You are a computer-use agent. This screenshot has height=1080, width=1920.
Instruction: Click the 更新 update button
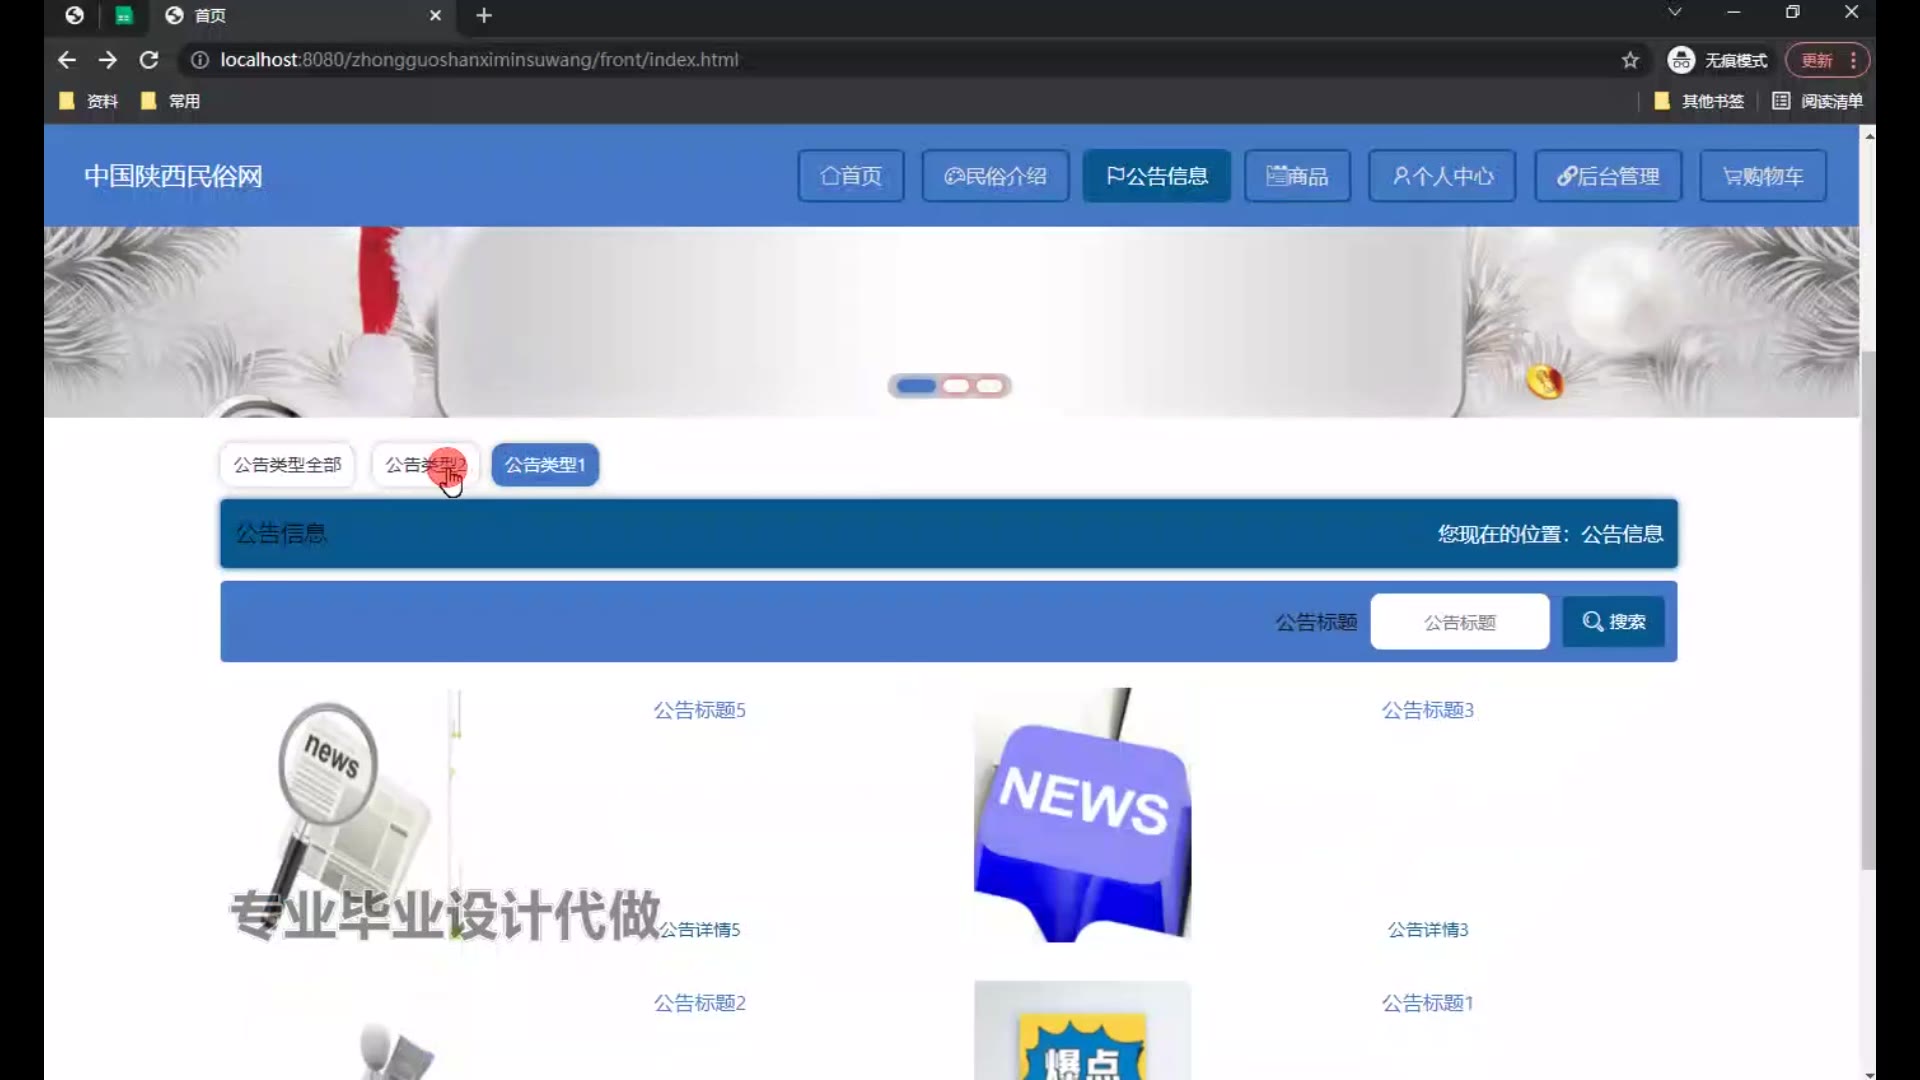pos(1827,60)
